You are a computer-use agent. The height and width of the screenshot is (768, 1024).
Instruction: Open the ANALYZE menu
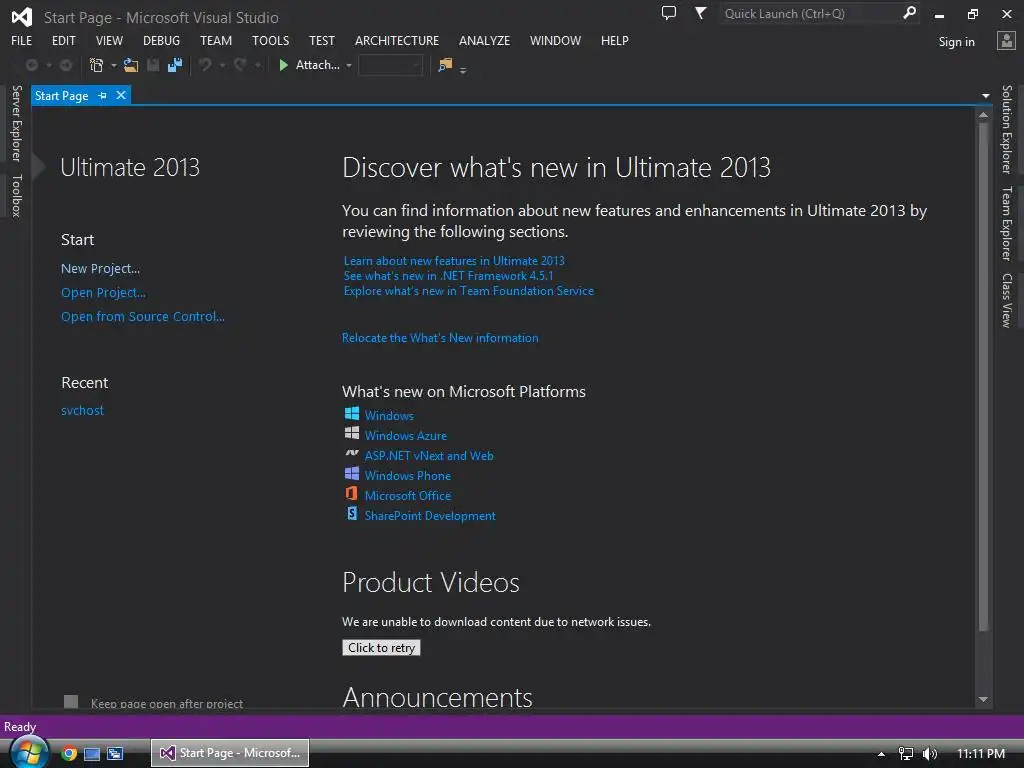[485, 40]
